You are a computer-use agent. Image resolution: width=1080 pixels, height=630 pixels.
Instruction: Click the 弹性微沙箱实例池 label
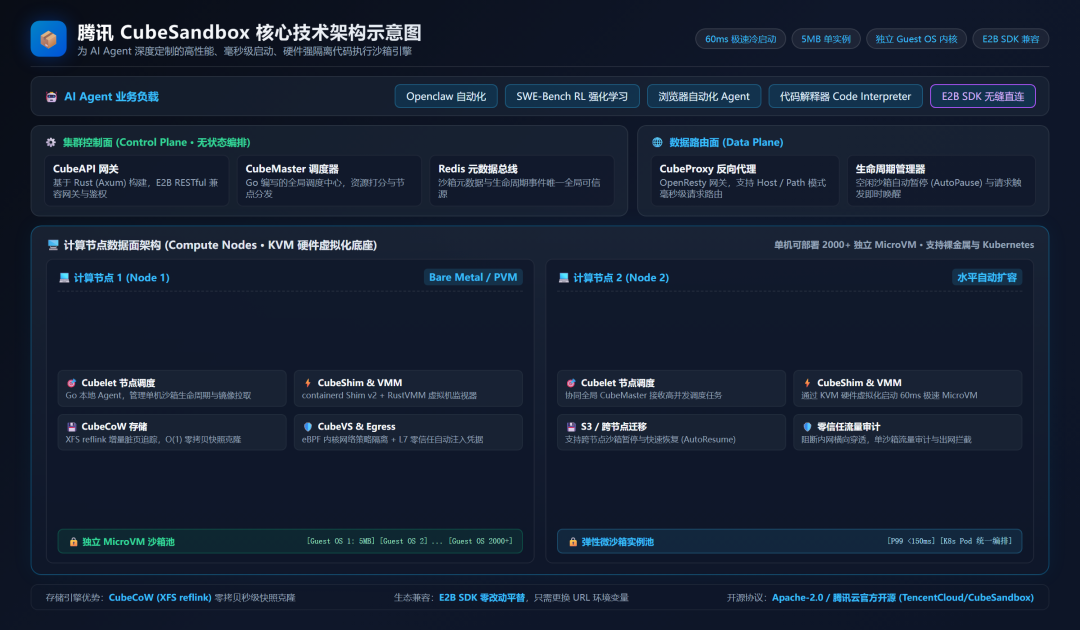(x=618, y=542)
